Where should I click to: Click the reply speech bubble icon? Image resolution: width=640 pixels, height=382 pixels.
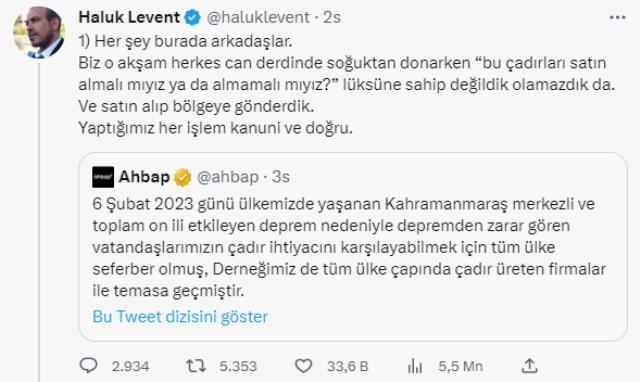point(88,365)
